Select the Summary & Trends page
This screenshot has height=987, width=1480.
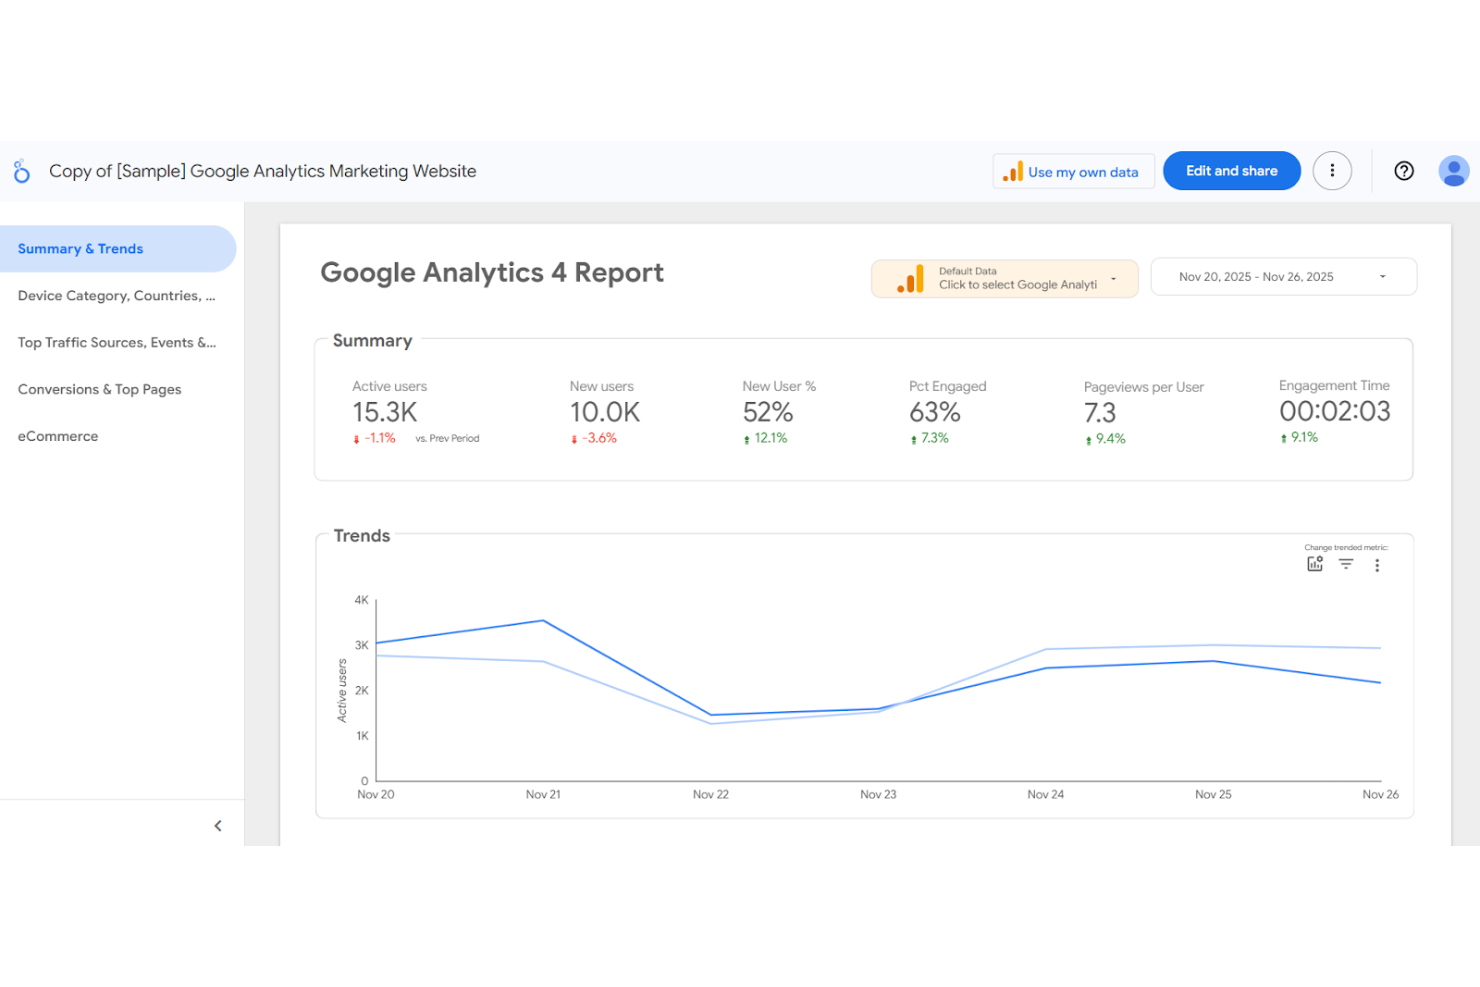pyautogui.click(x=118, y=249)
